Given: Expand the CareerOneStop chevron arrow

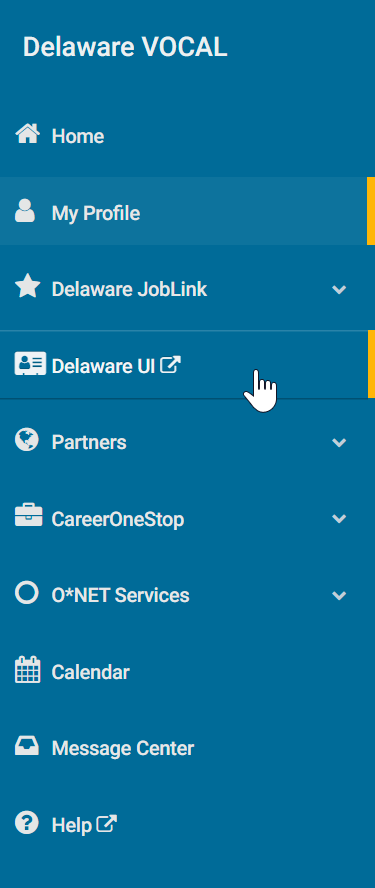Looking at the screenshot, I should [x=339, y=519].
